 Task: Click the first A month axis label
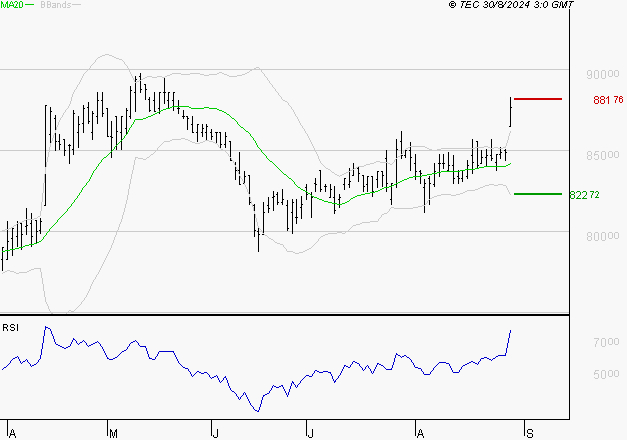point(12,434)
